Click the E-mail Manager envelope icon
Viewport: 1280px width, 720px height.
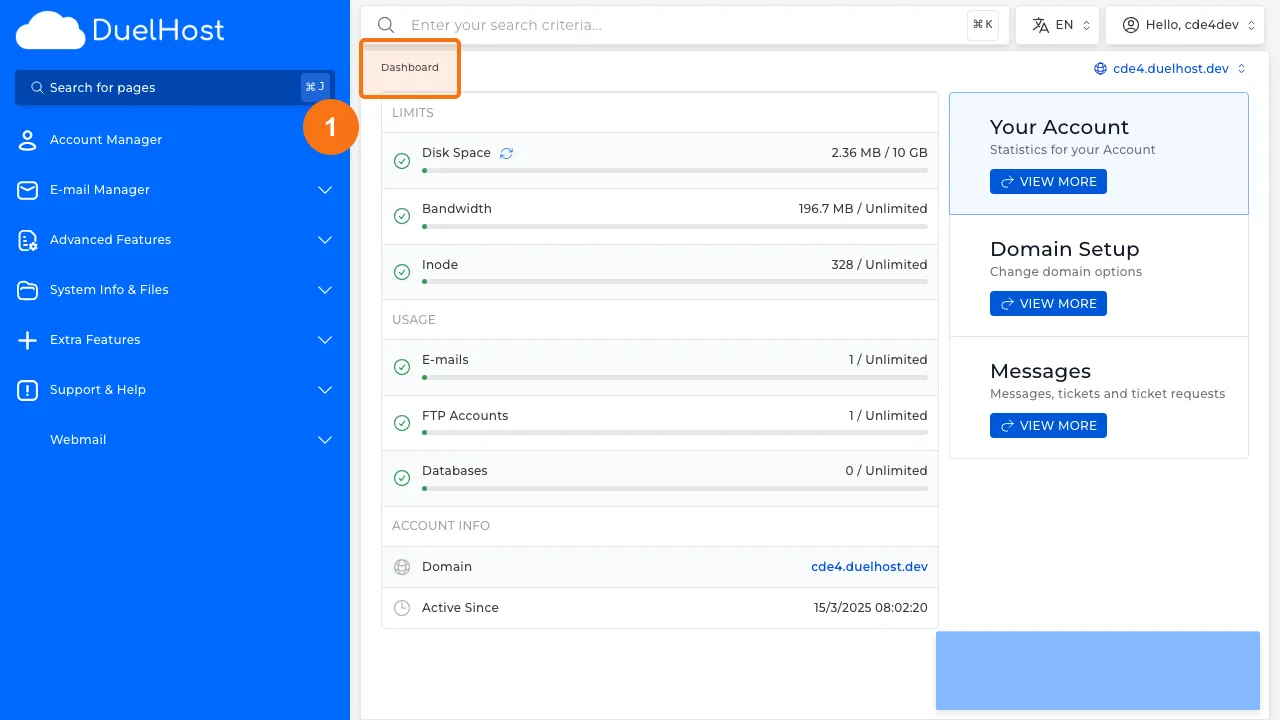coord(27,189)
